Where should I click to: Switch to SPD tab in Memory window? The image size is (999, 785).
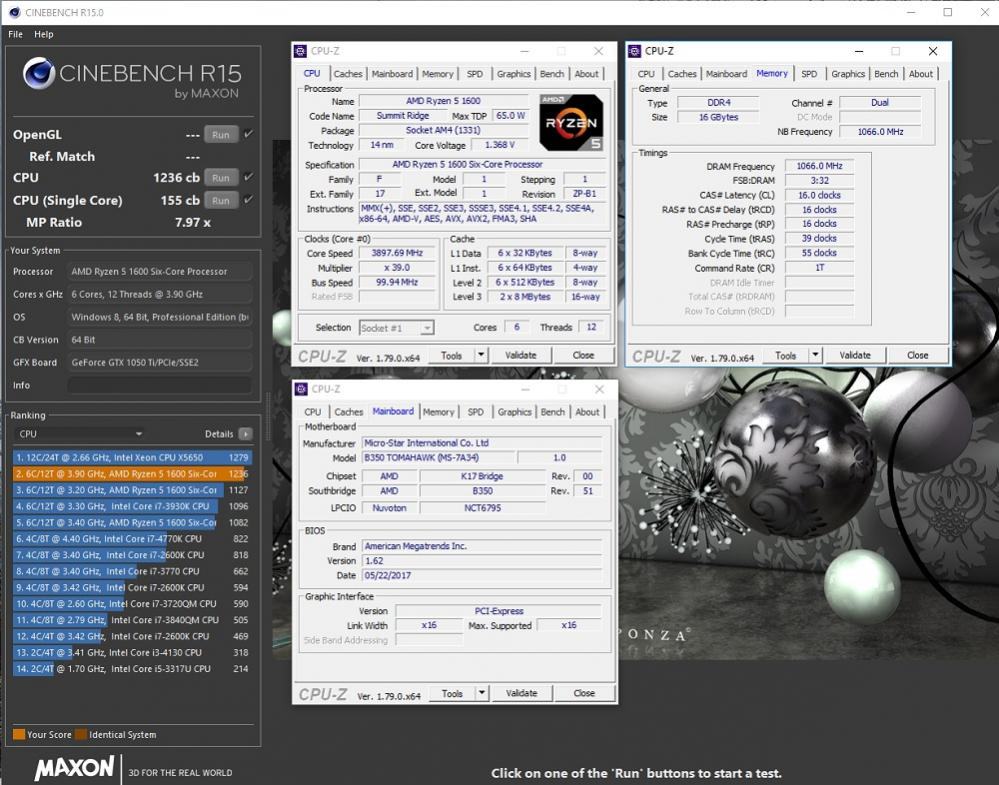(x=809, y=74)
